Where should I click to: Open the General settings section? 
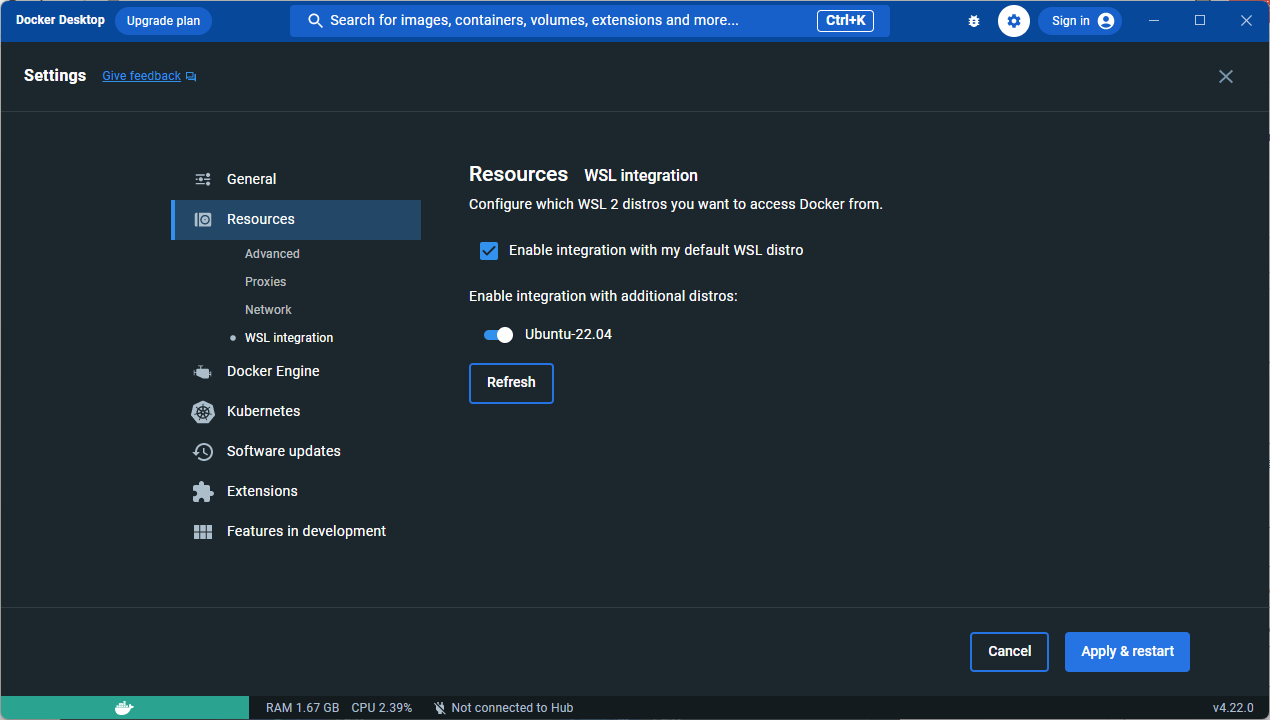click(251, 179)
